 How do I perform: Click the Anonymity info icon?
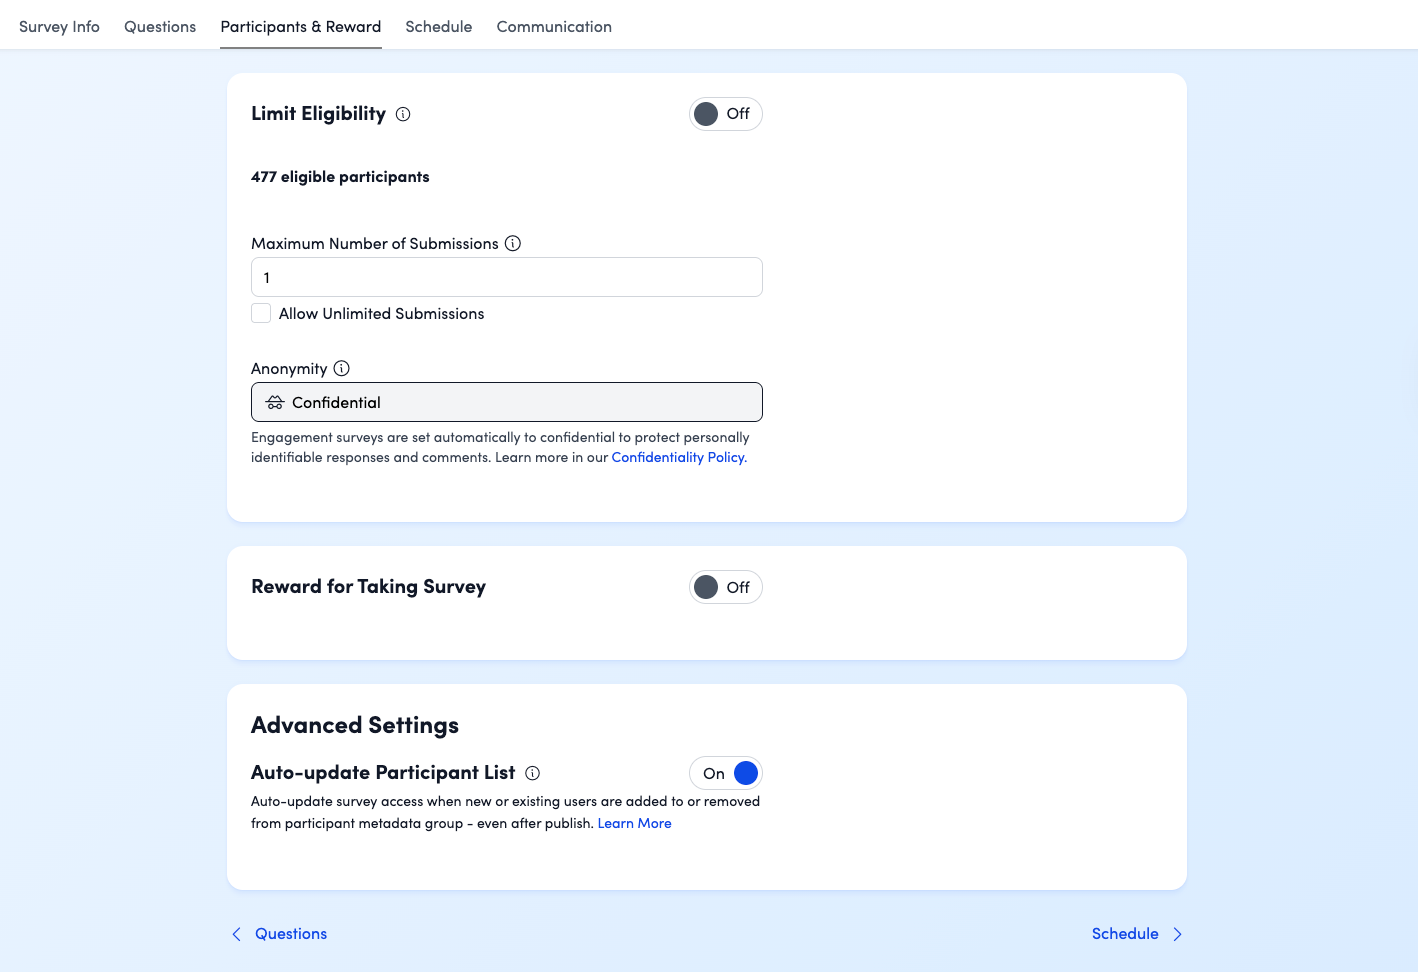click(342, 368)
